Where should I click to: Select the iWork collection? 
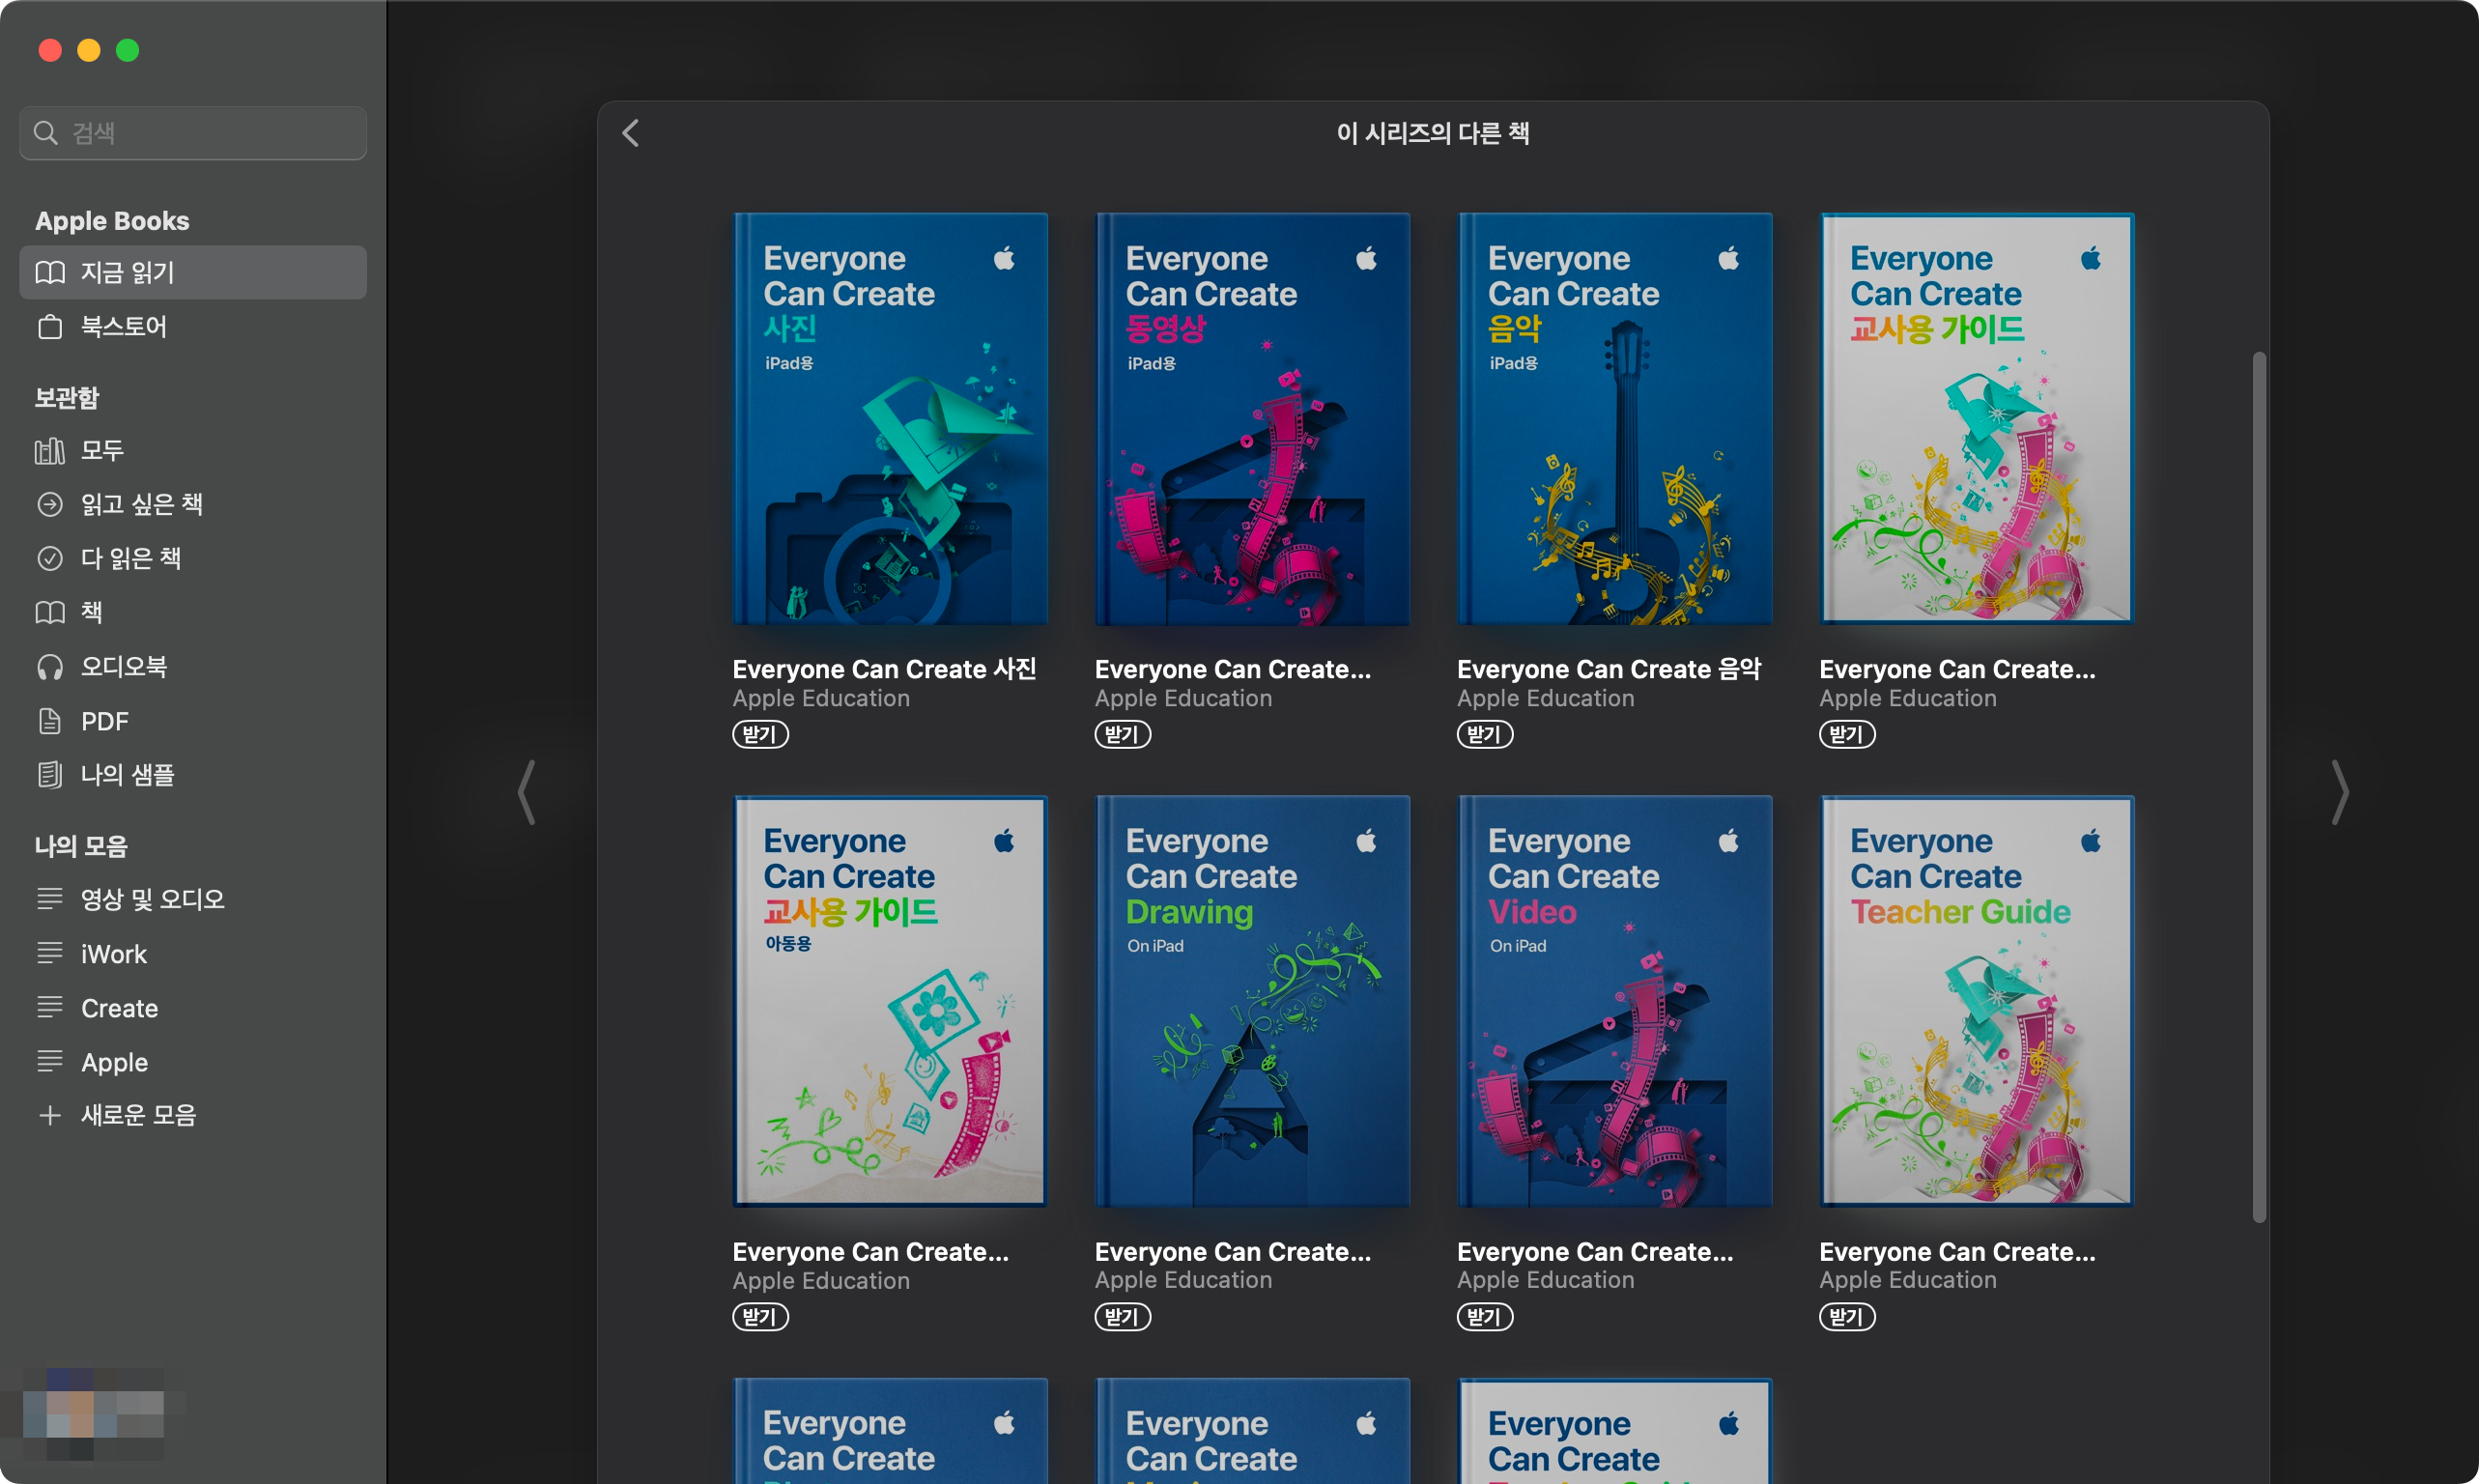[x=113, y=954]
